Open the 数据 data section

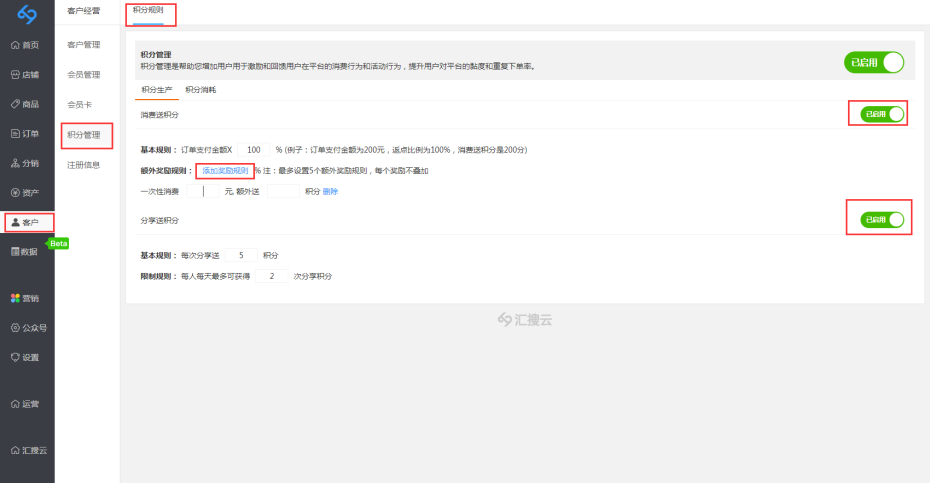(26, 251)
